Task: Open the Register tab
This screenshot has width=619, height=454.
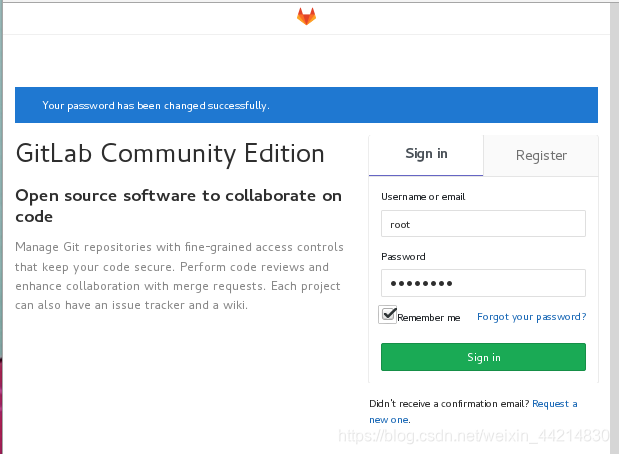Action: (541, 156)
